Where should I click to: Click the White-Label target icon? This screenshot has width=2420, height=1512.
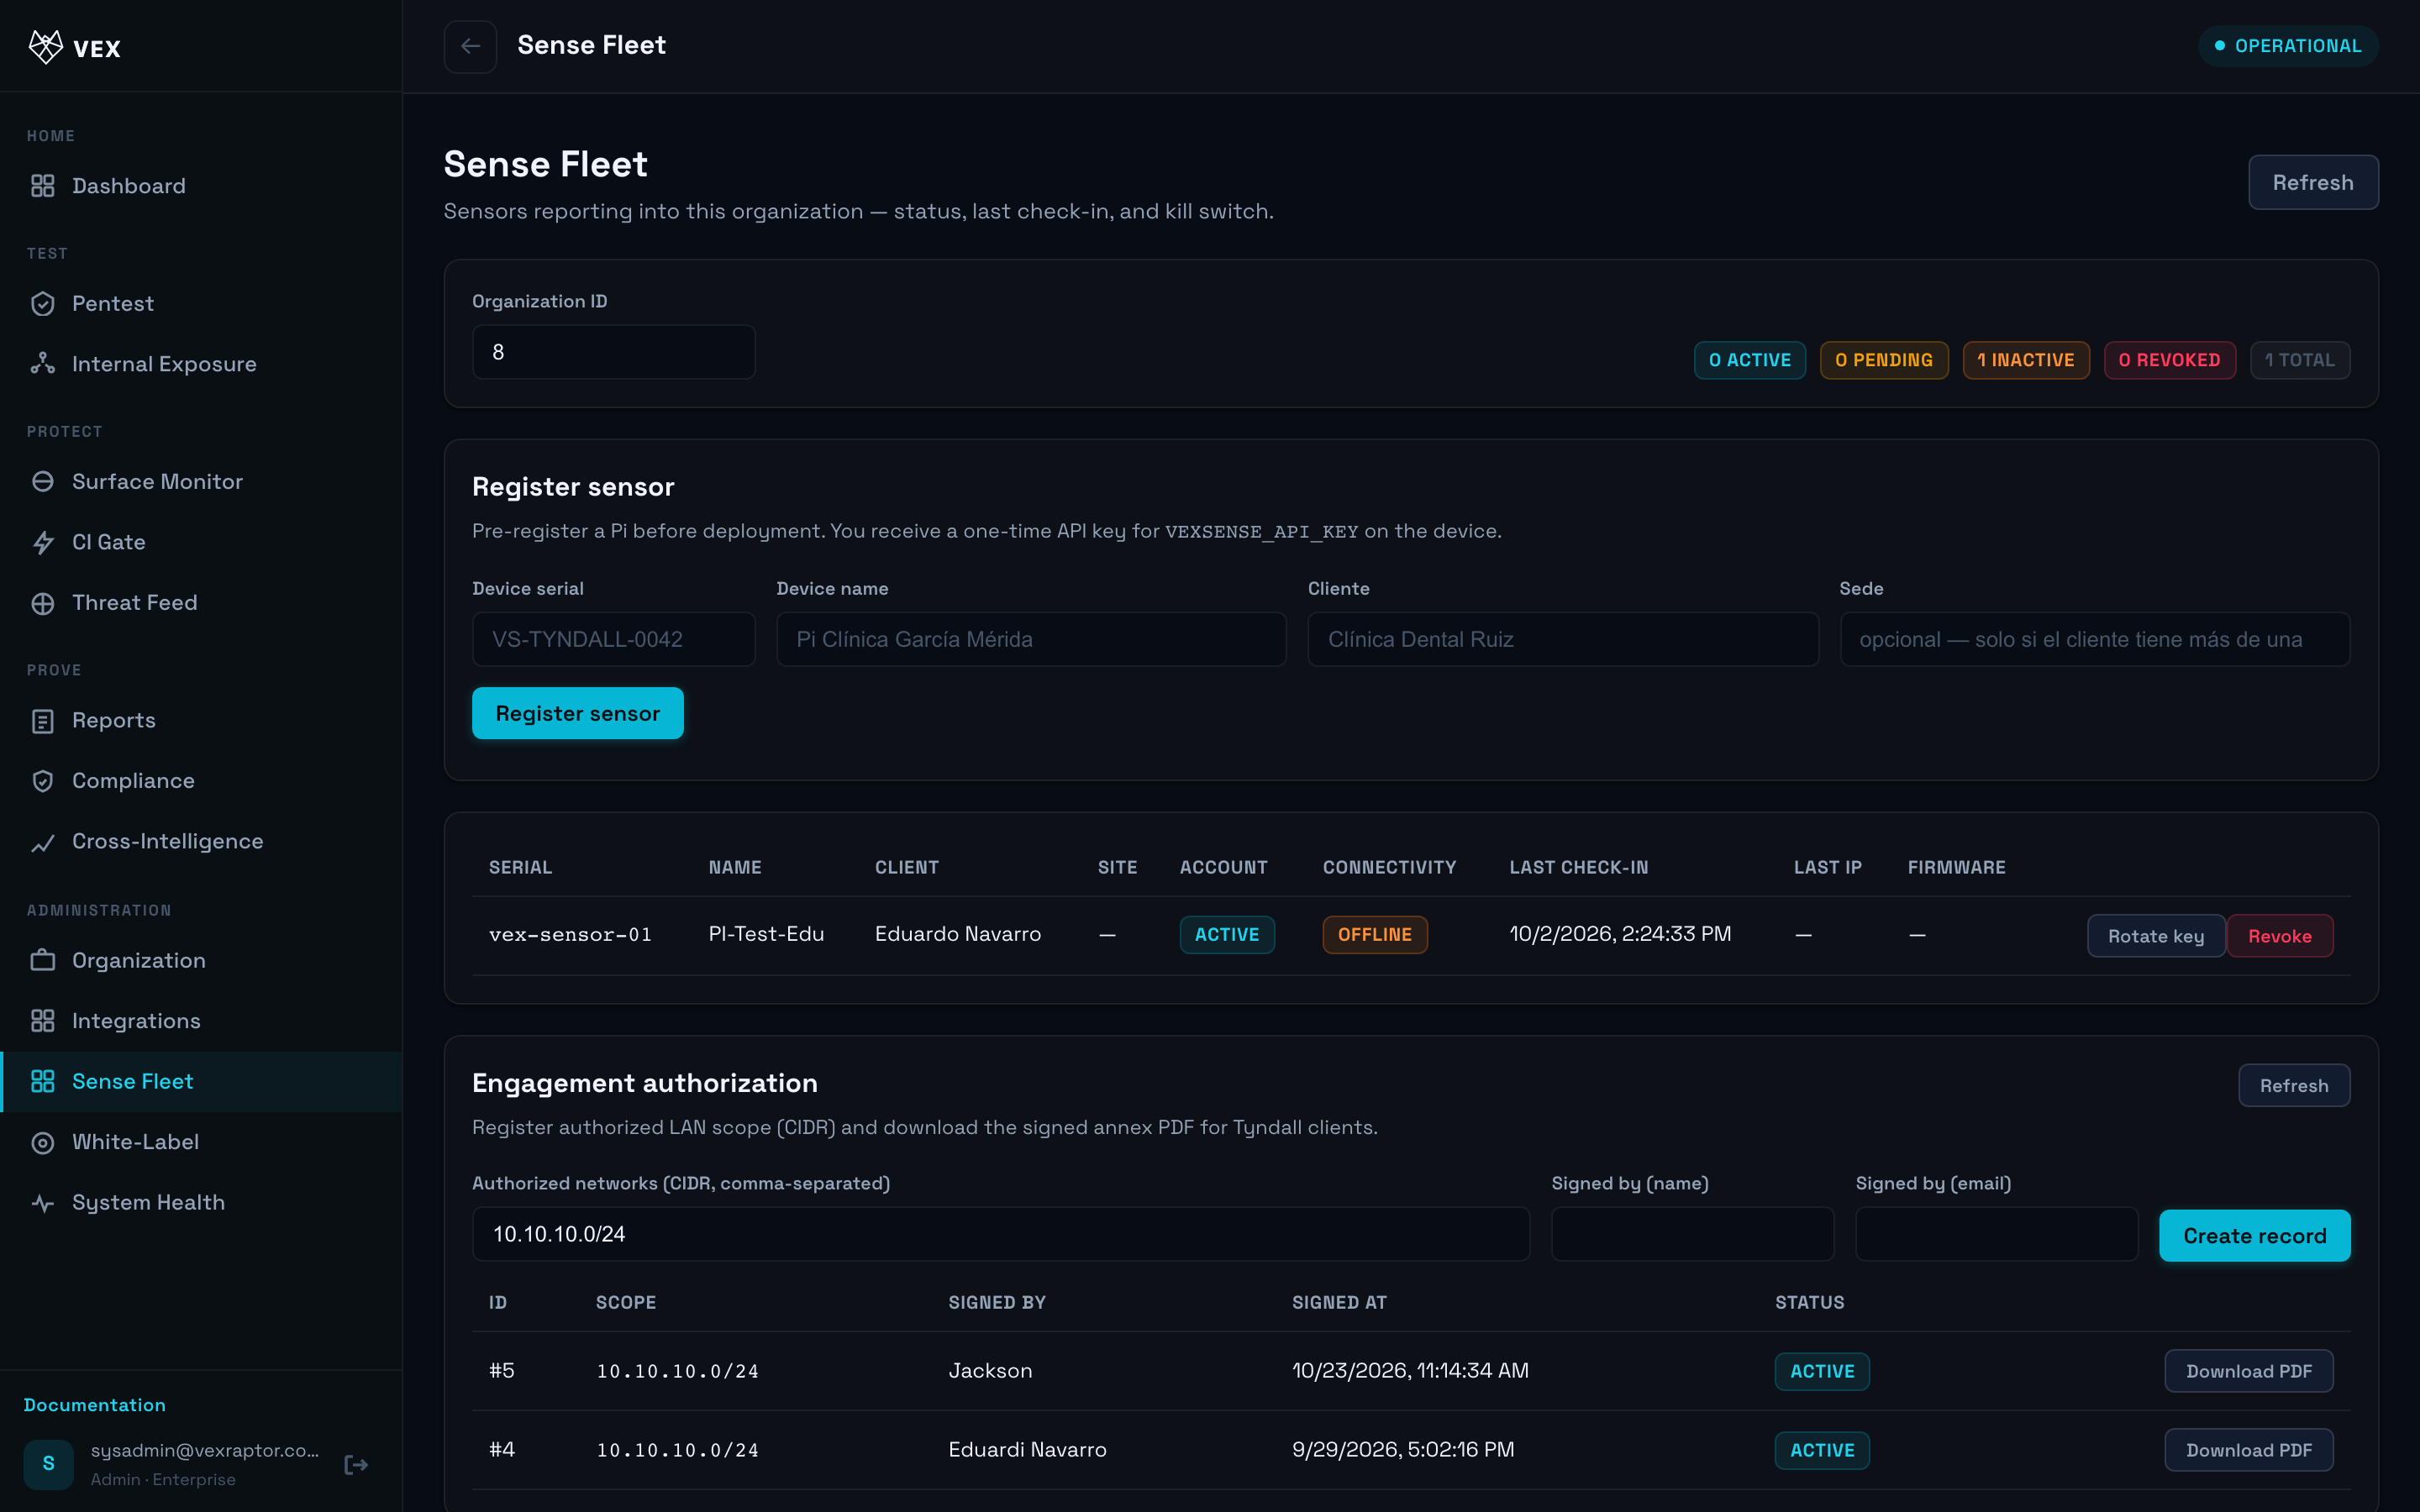point(42,1142)
